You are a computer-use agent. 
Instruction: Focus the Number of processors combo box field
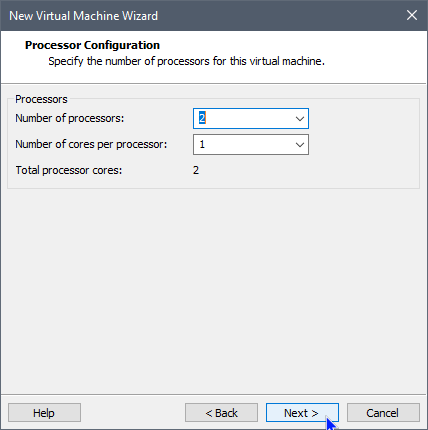coord(251,118)
